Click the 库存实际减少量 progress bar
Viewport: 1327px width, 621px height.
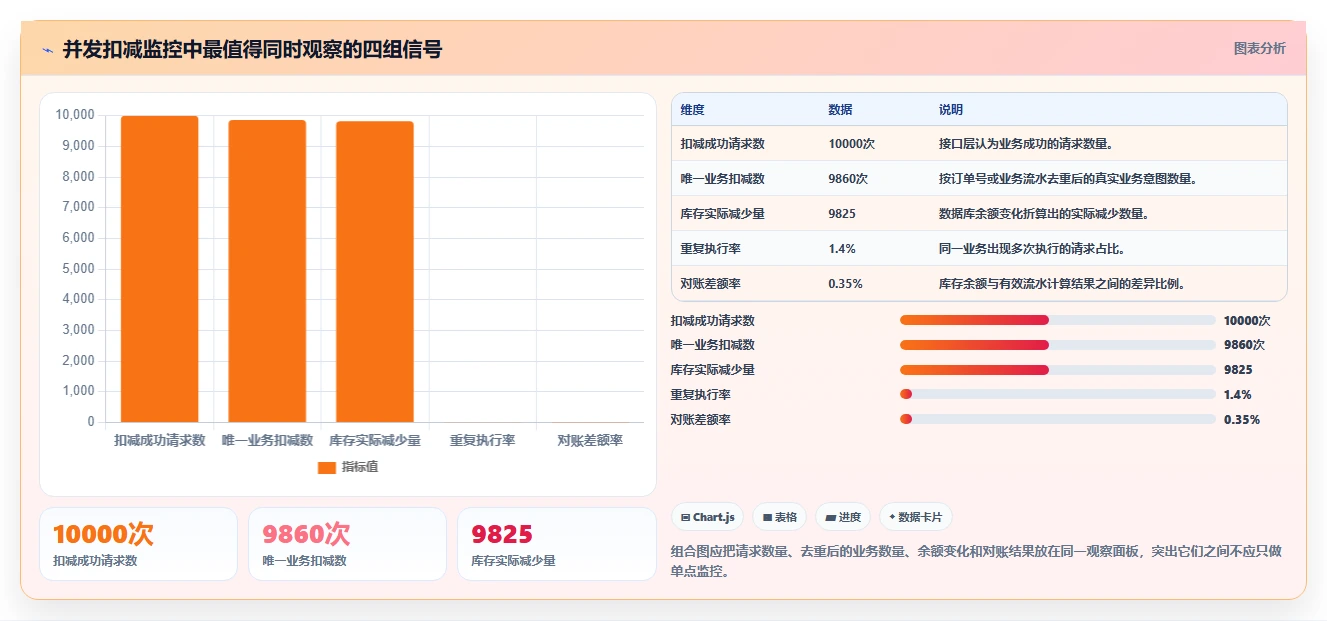tap(1058, 370)
